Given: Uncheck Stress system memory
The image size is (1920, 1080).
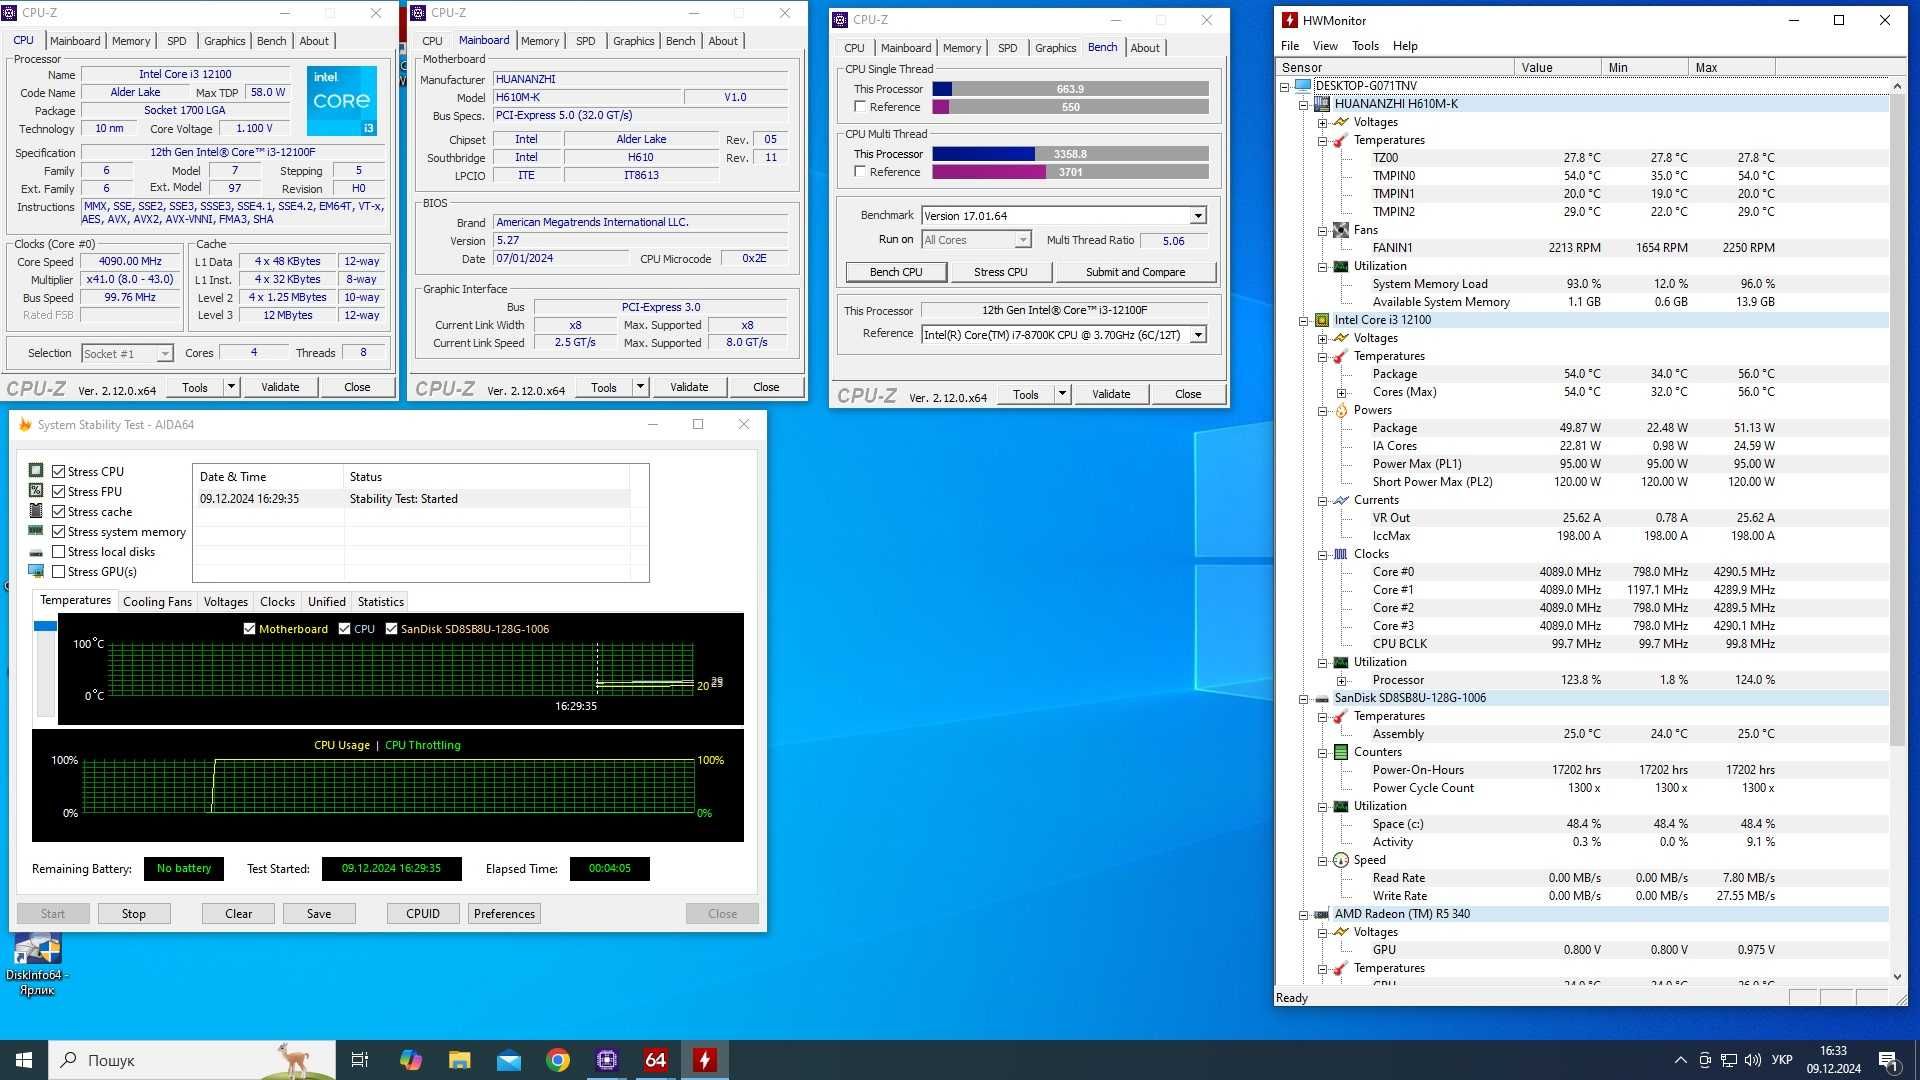Looking at the screenshot, I should (59, 532).
